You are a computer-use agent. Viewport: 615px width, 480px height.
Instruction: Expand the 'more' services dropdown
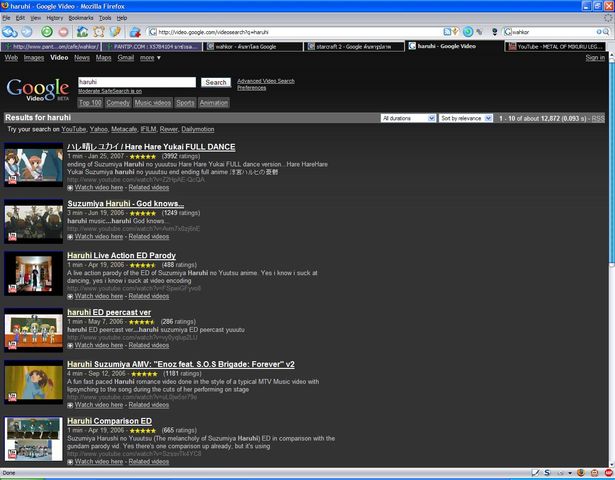(x=150, y=58)
